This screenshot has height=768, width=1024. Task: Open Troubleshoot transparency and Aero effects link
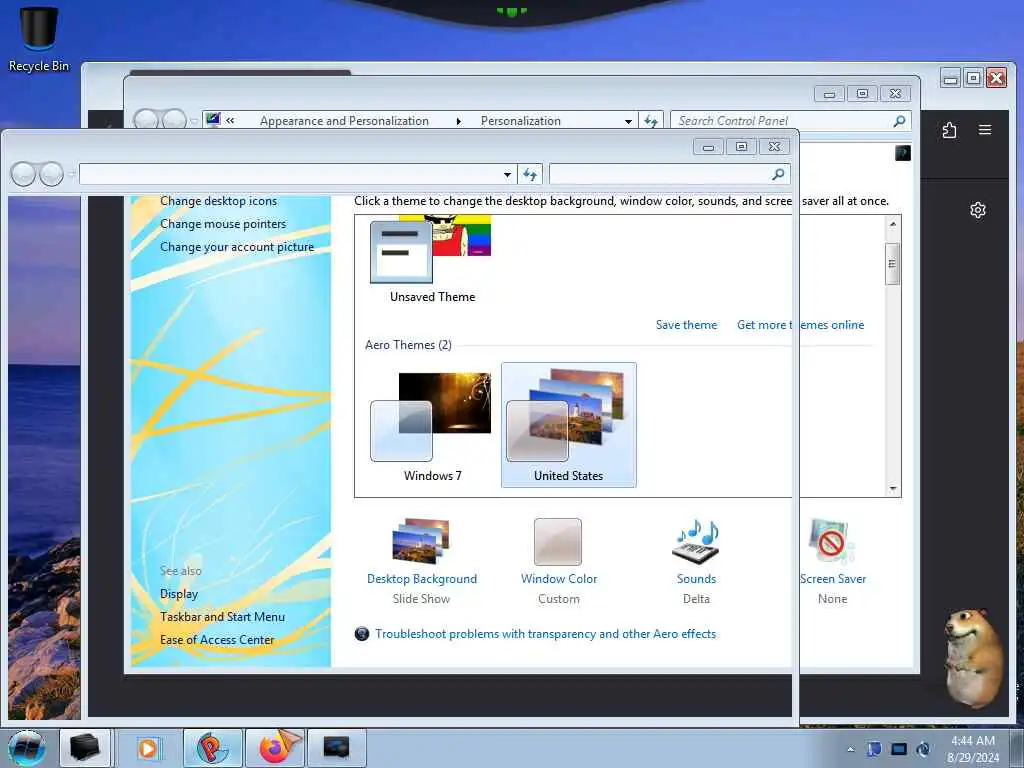(545, 633)
